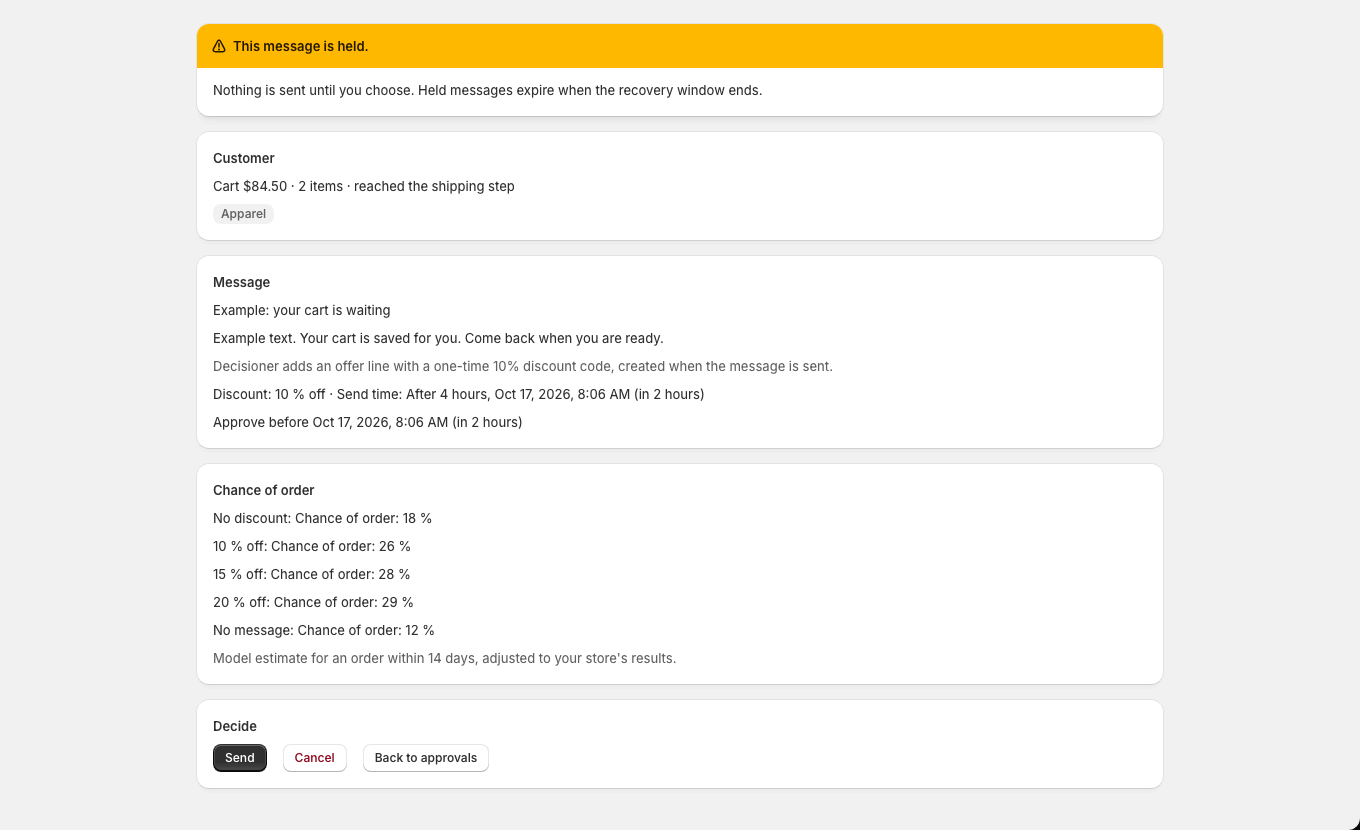Select 'This message is held.' banner title
The image size is (1360, 830).
point(301,46)
